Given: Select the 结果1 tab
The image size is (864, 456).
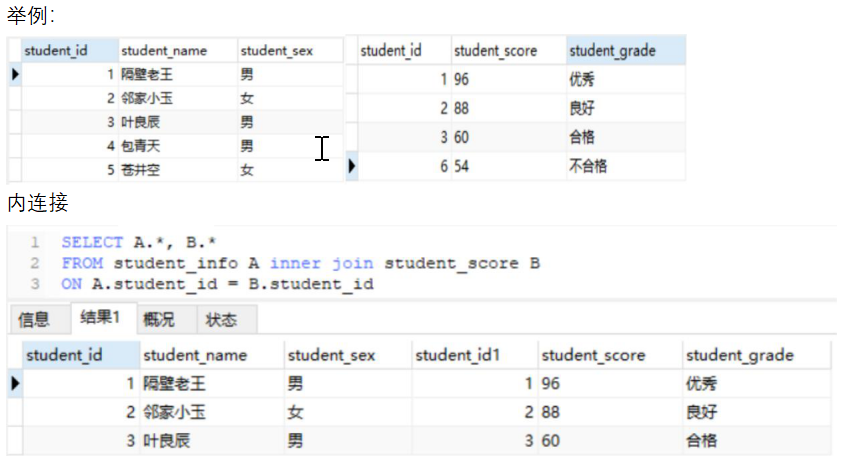Looking at the screenshot, I should click(x=100, y=317).
